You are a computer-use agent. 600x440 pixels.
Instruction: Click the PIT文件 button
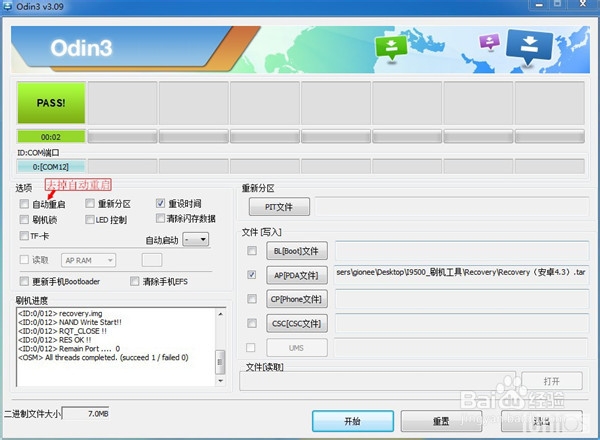tap(279, 207)
